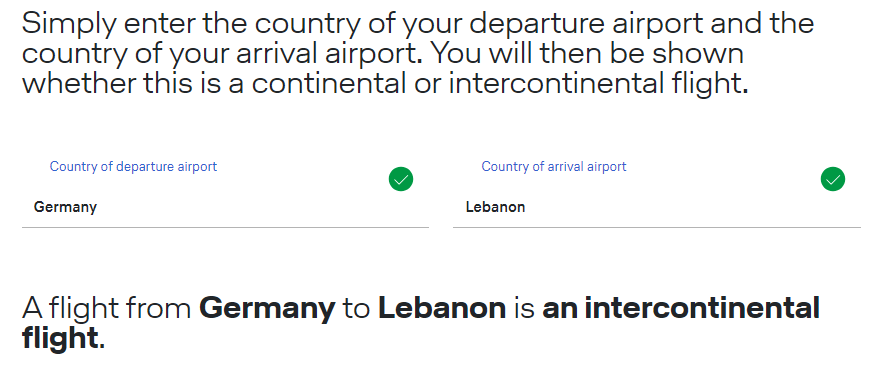Click the green checkmark beside the Lebanon field
882x374 pixels.
tap(832, 179)
